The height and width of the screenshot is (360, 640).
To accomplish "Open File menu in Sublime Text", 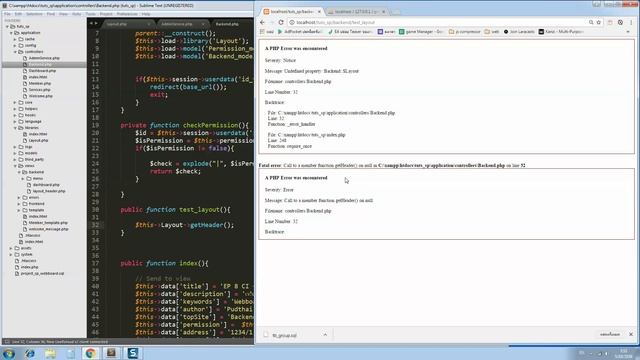I will 7,14.
